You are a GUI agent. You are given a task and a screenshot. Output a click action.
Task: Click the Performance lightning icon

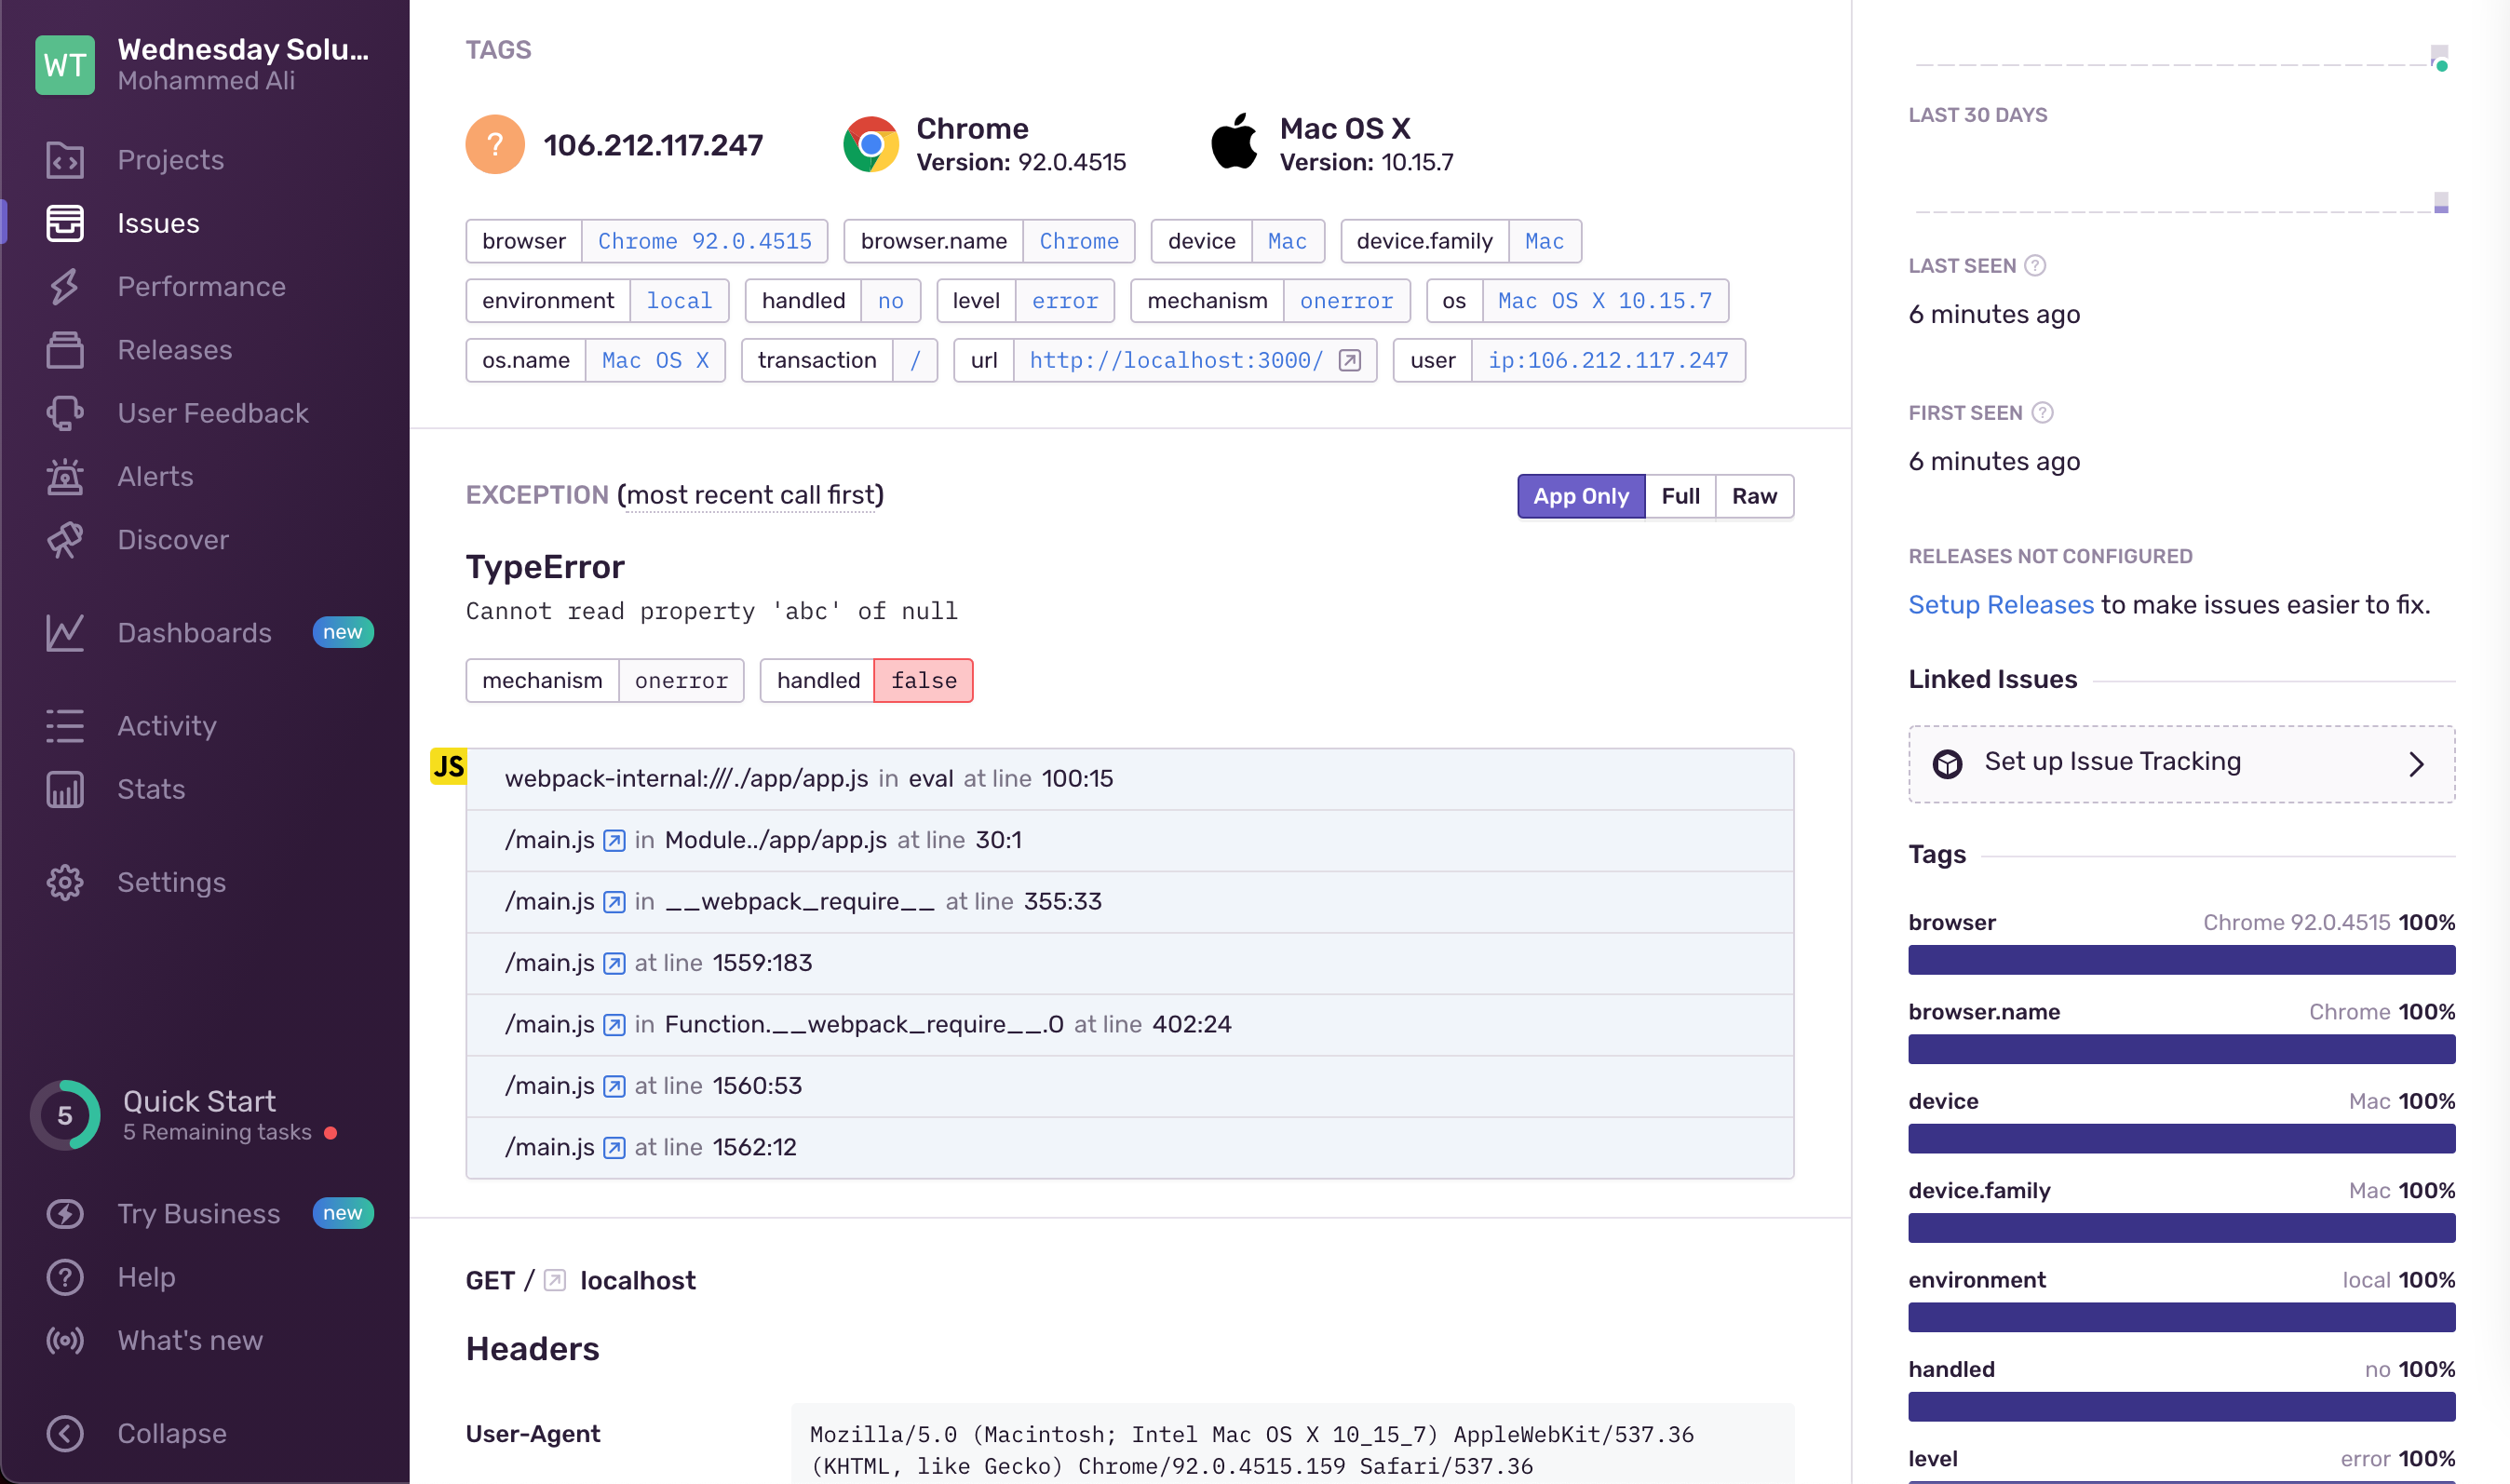pyautogui.click(x=65, y=287)
